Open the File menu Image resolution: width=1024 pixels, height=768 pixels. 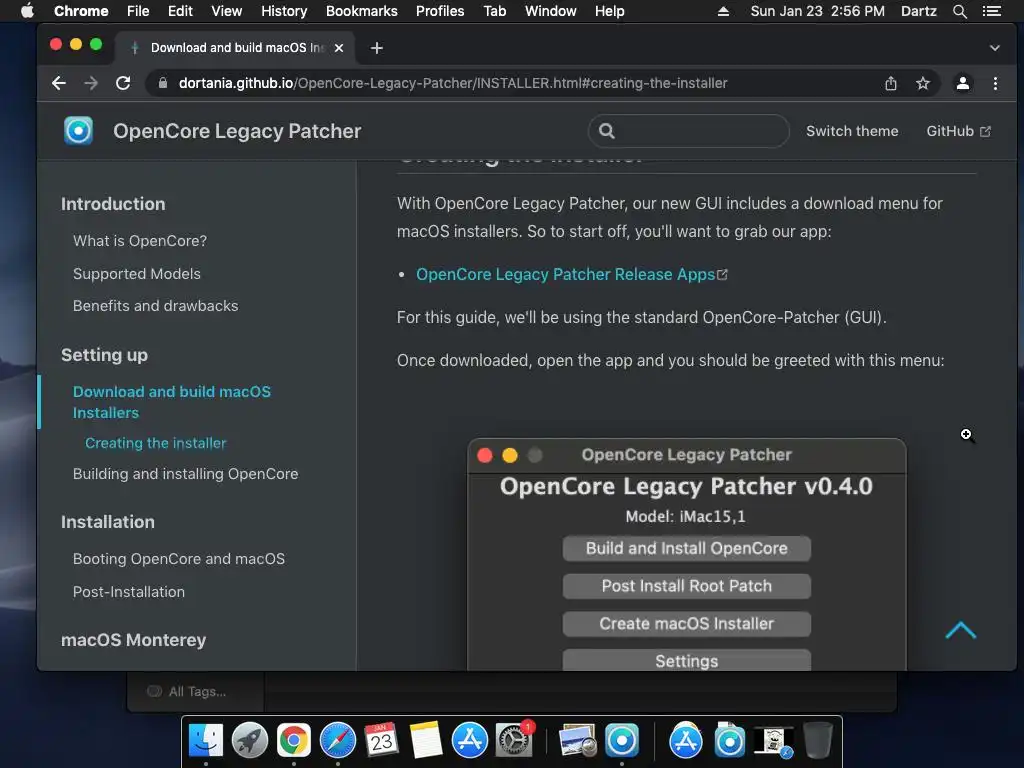(x=138, y=11)
